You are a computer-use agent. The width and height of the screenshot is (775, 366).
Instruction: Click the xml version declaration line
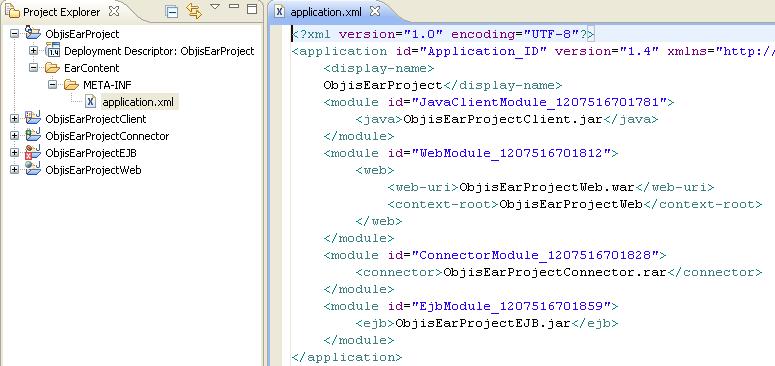pyautogui.click(x=443, y=34)
